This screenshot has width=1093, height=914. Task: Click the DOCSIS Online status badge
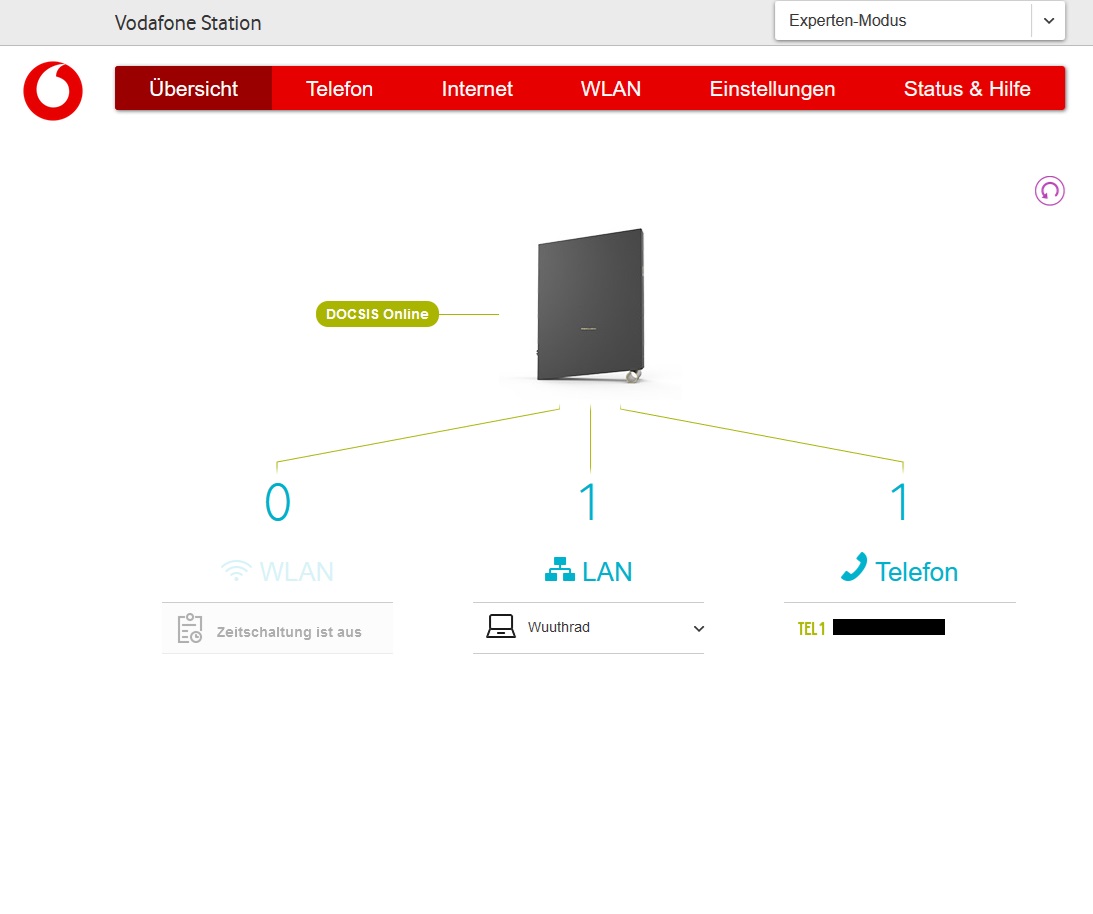click(x=377, y=314)
